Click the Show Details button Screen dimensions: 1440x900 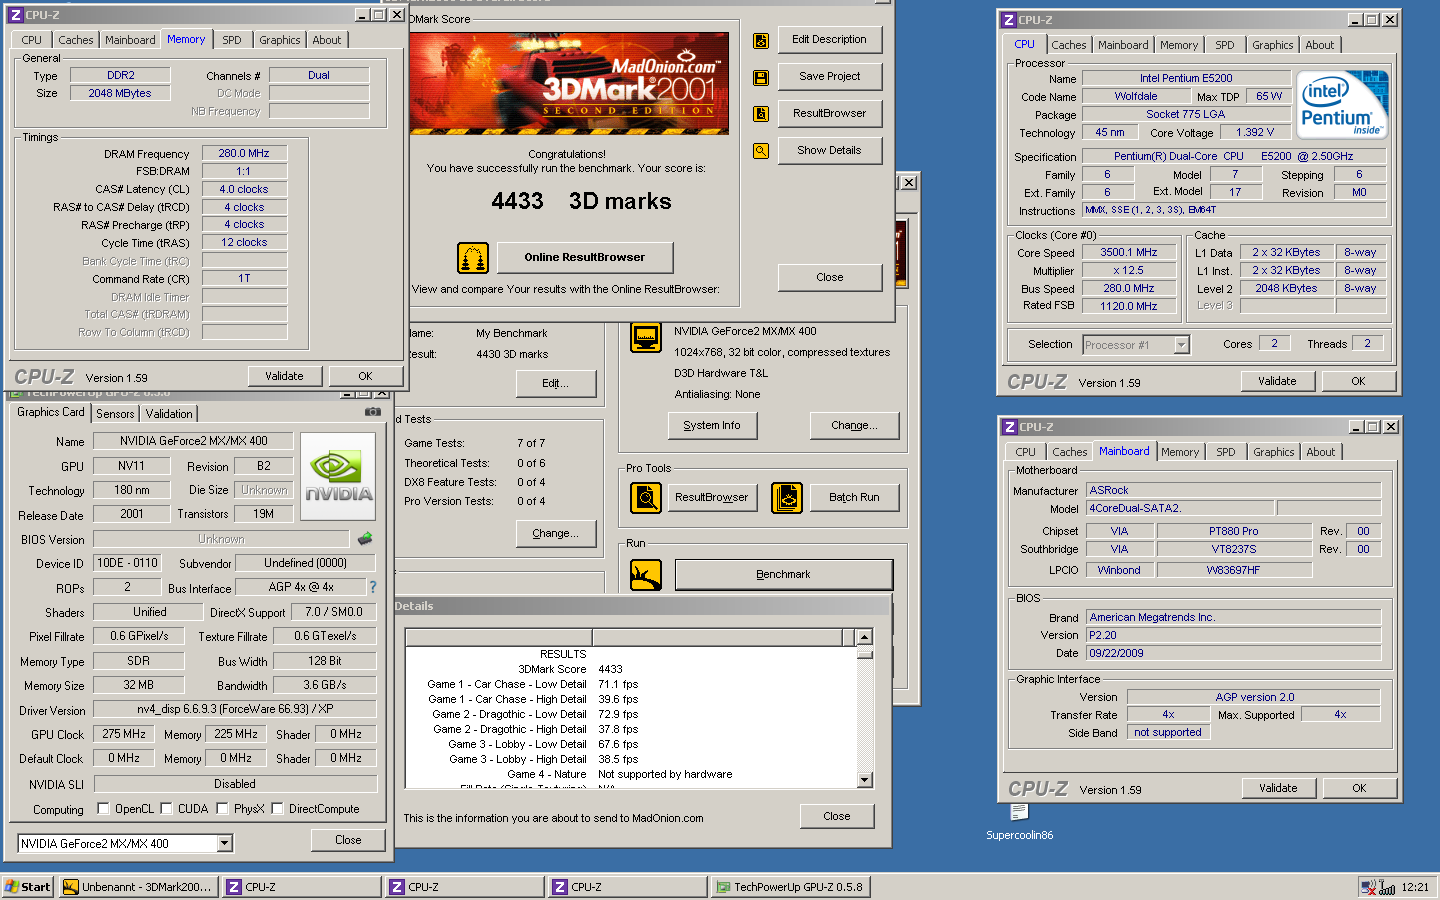[829, 151]
